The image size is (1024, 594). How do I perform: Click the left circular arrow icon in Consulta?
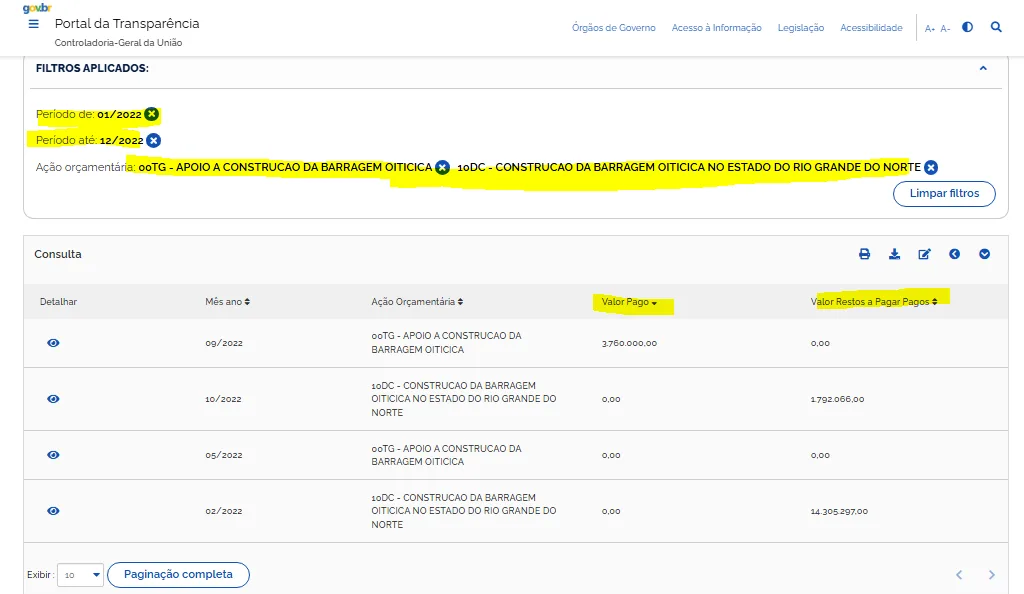tap(954, 254)
